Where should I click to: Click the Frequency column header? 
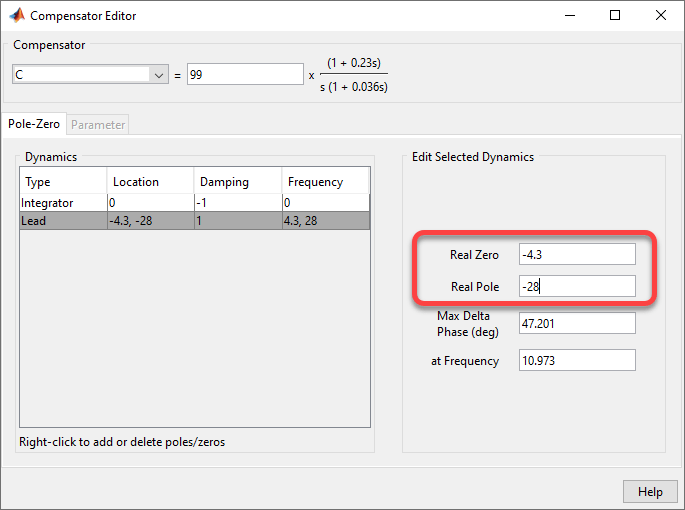(325, 182)
